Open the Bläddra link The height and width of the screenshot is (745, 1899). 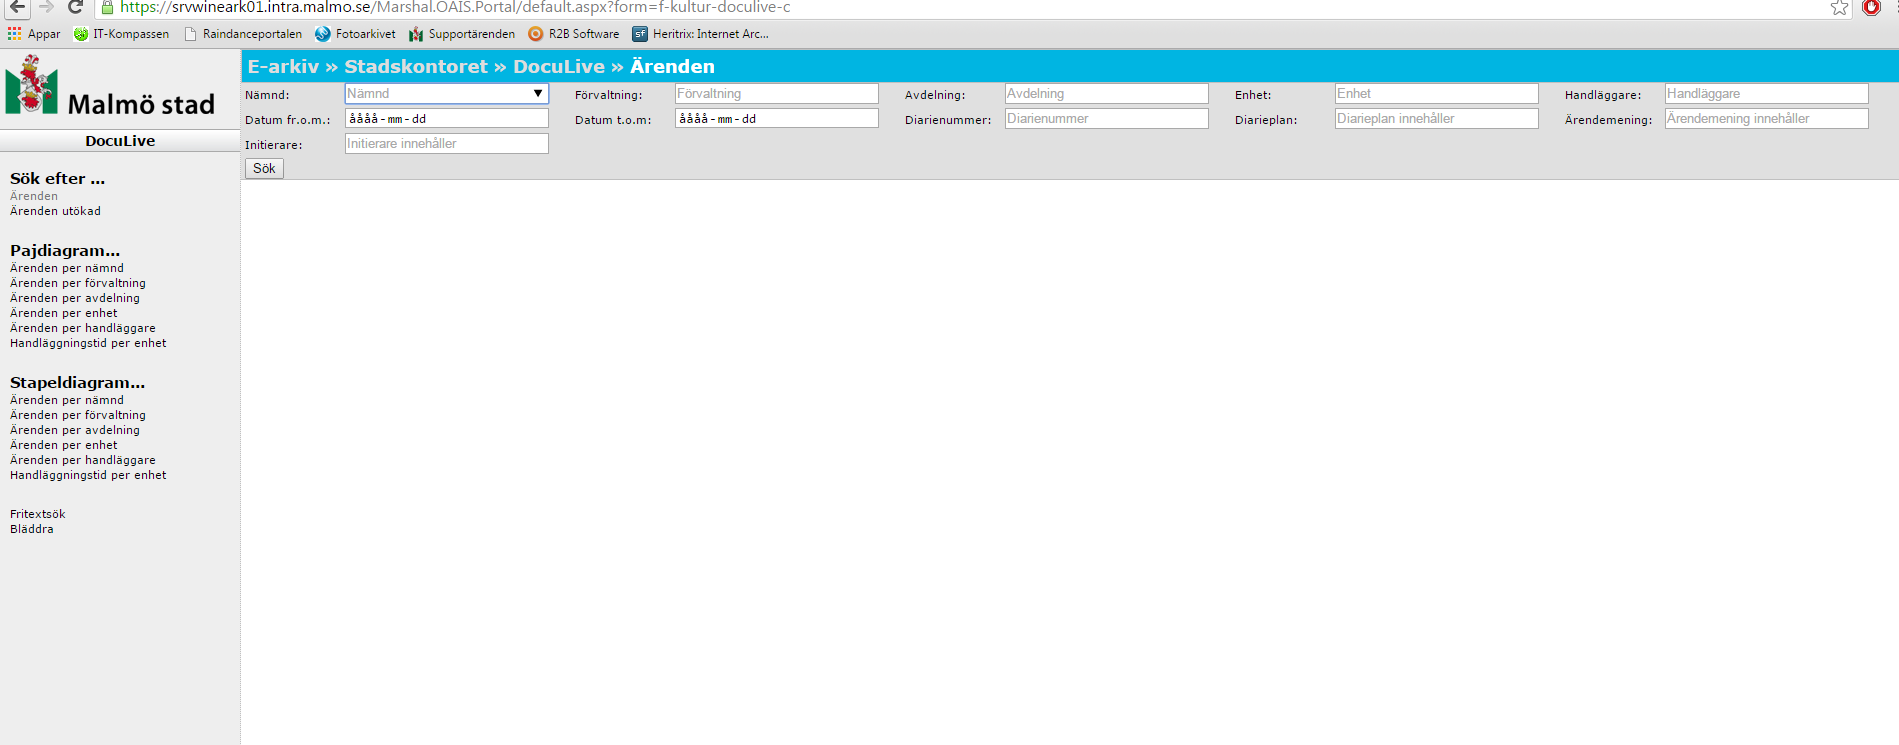tap(32, 529)
